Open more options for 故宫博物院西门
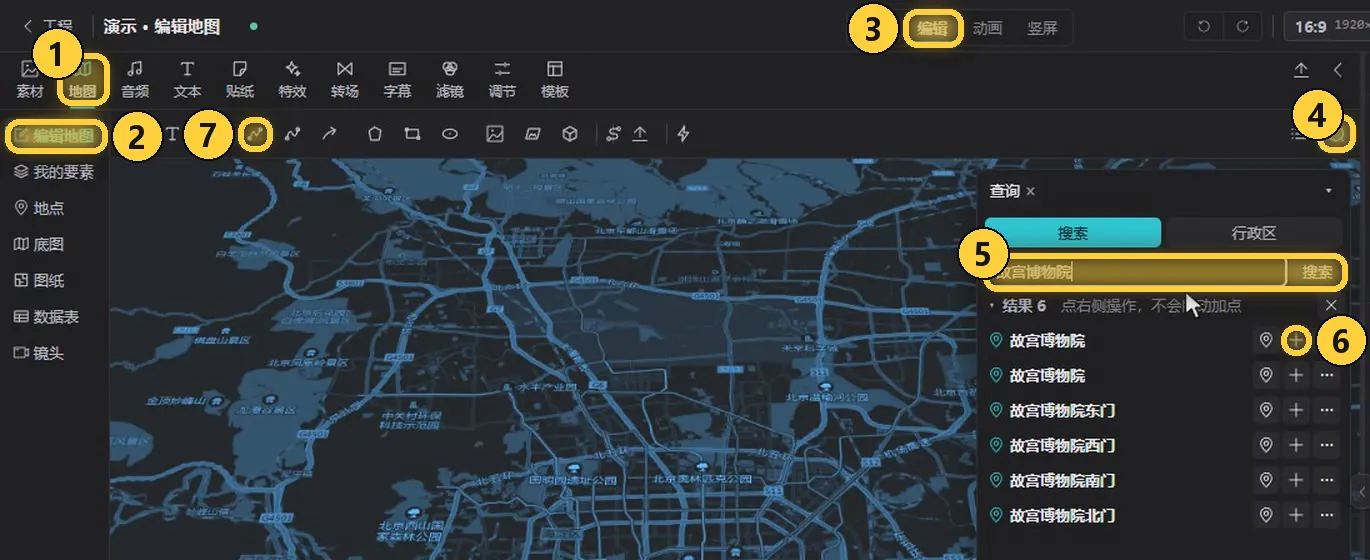This screenshot has height=560, width=1370. (1327, 445)
